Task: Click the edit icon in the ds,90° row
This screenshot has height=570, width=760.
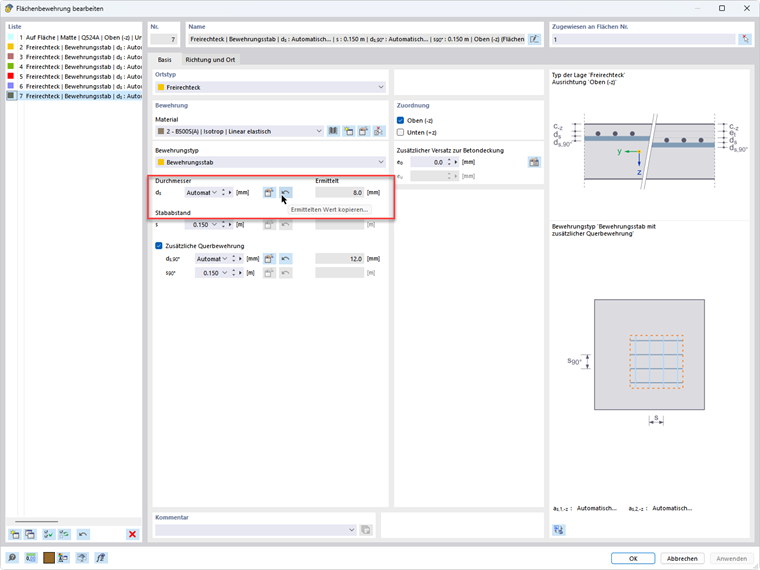Action: (x=269, y=259)
